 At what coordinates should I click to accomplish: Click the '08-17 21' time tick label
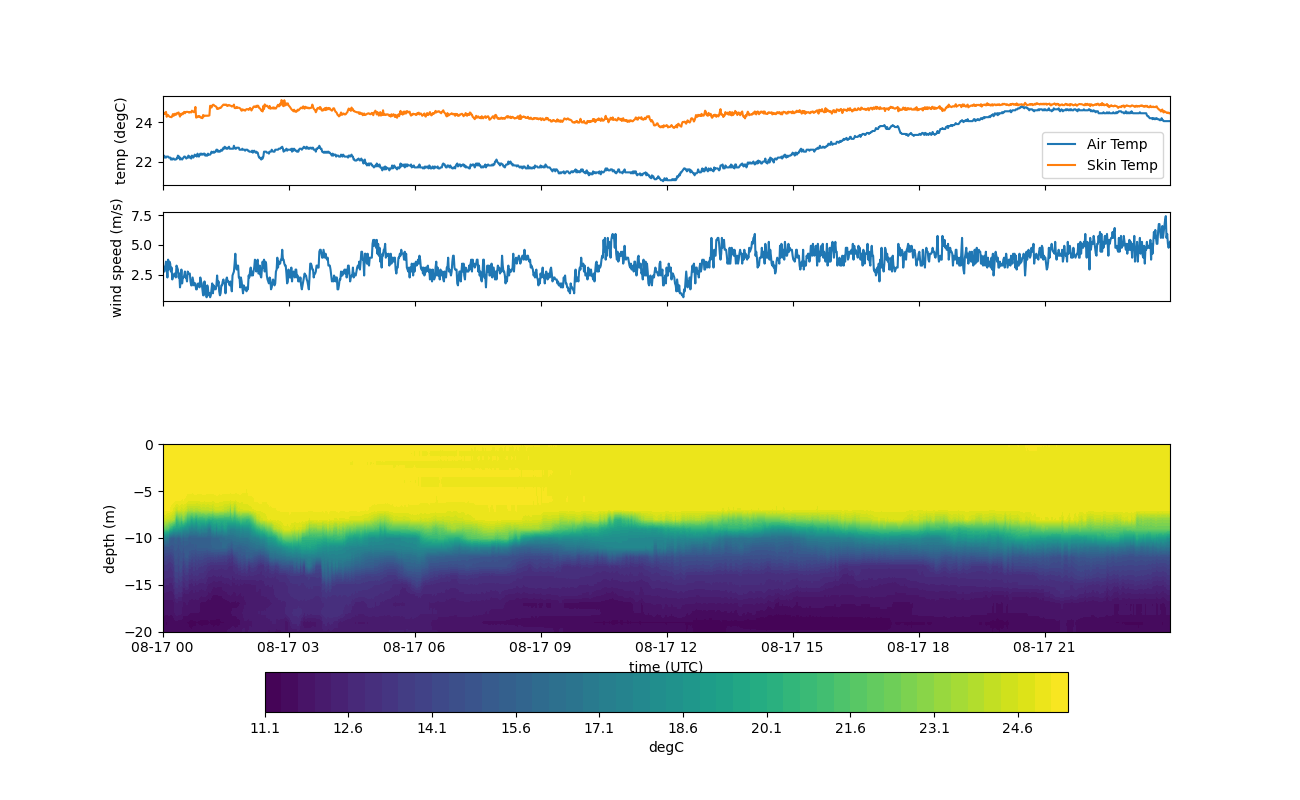point(1045,647)
